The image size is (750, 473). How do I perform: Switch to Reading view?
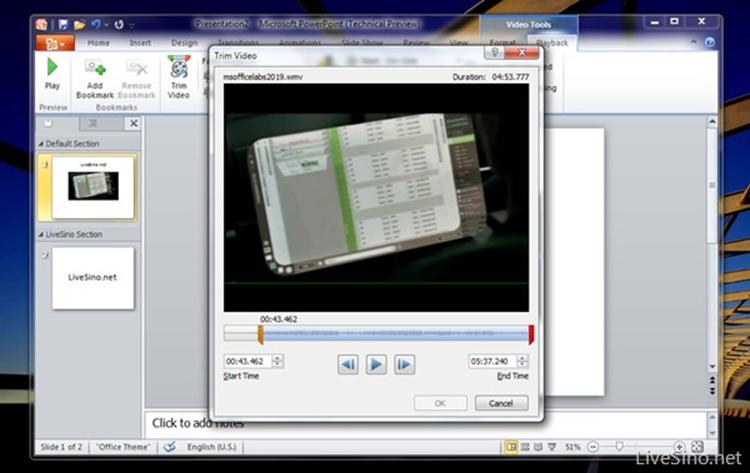click(538, 447)
